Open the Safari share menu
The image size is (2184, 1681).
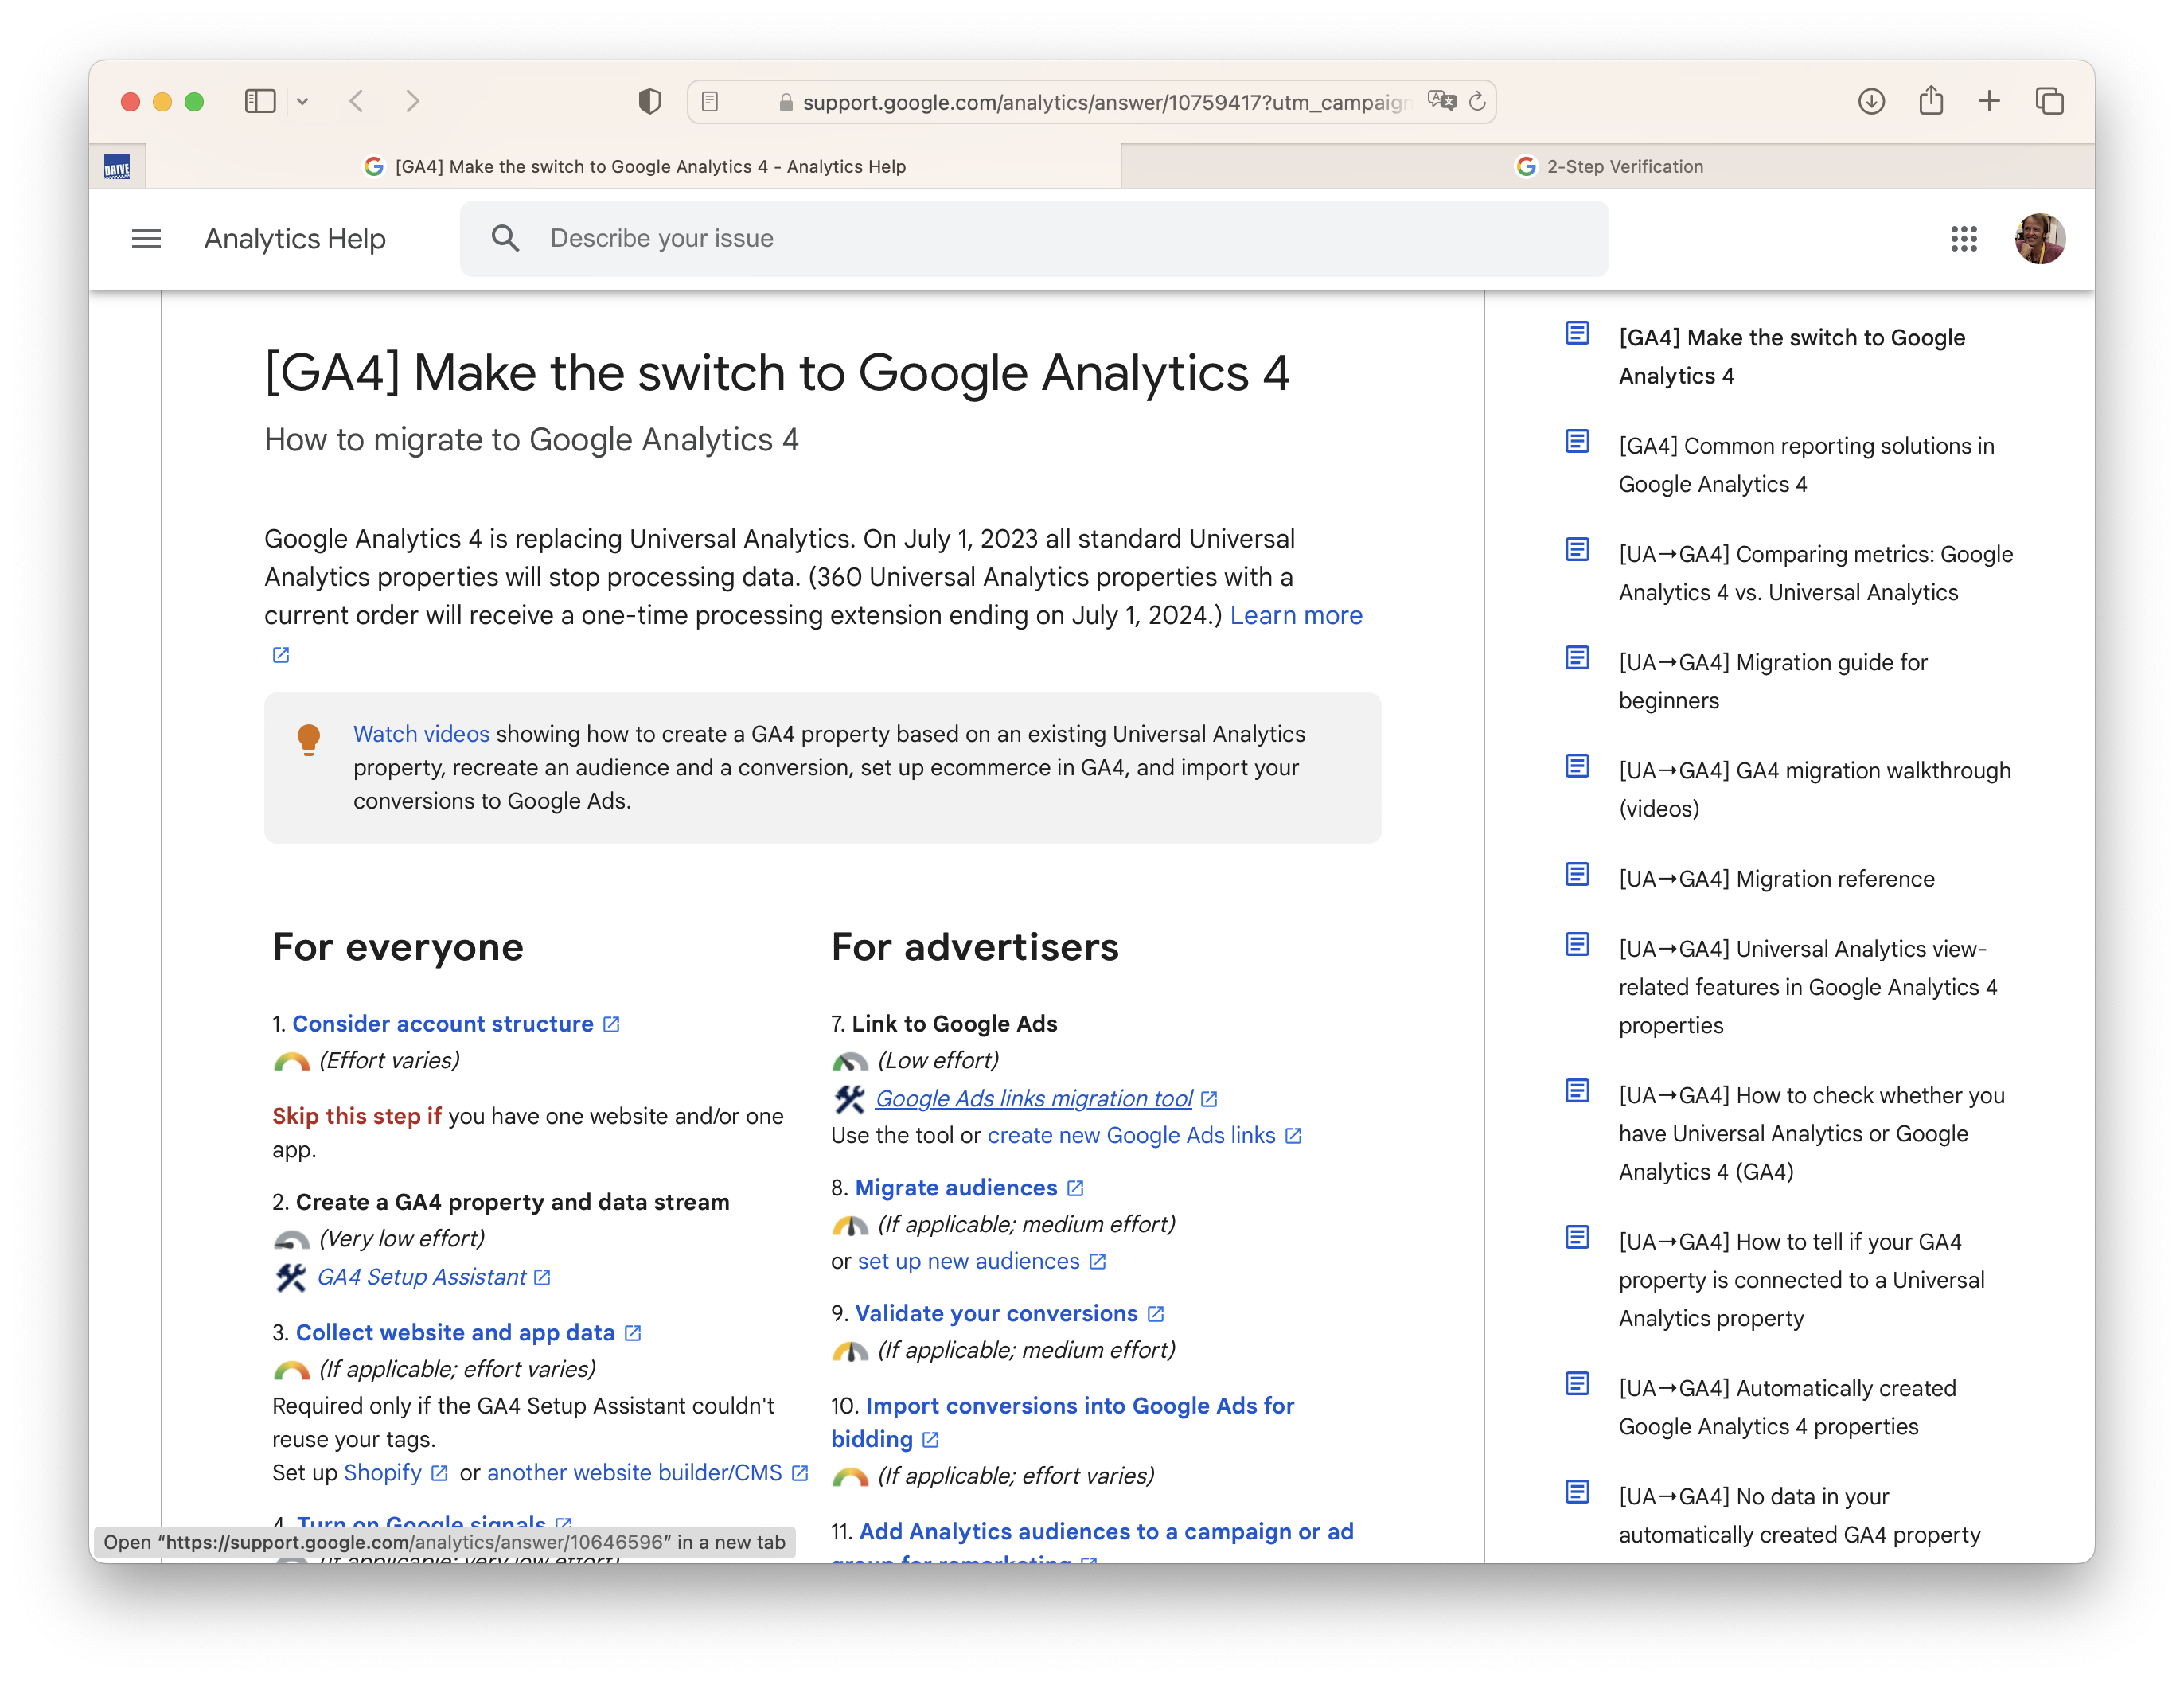click(x=1930, y=101)
